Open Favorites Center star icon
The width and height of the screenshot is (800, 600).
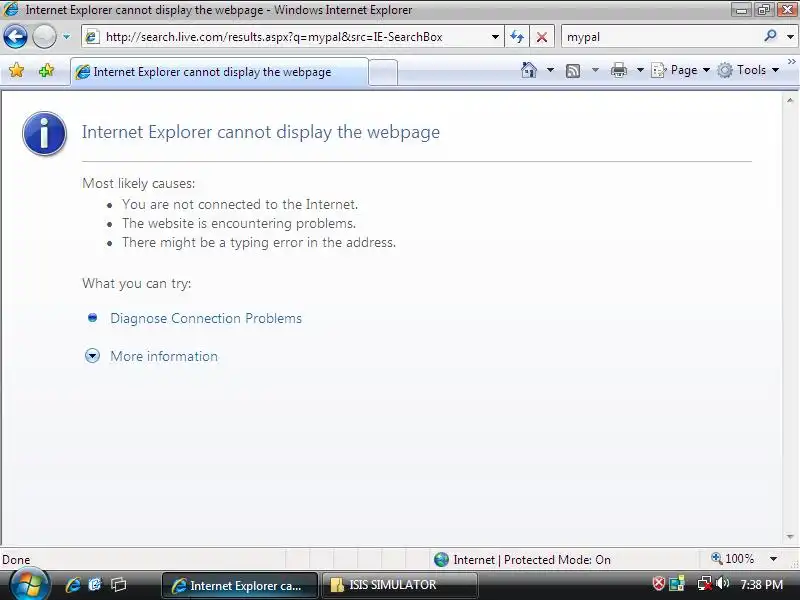coord(16,70)
